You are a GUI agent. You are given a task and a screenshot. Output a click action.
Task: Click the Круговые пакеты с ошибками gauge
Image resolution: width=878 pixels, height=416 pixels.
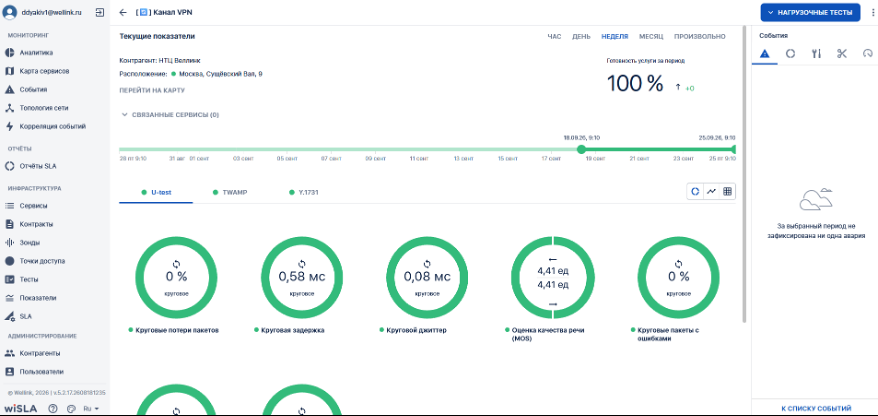678,278
